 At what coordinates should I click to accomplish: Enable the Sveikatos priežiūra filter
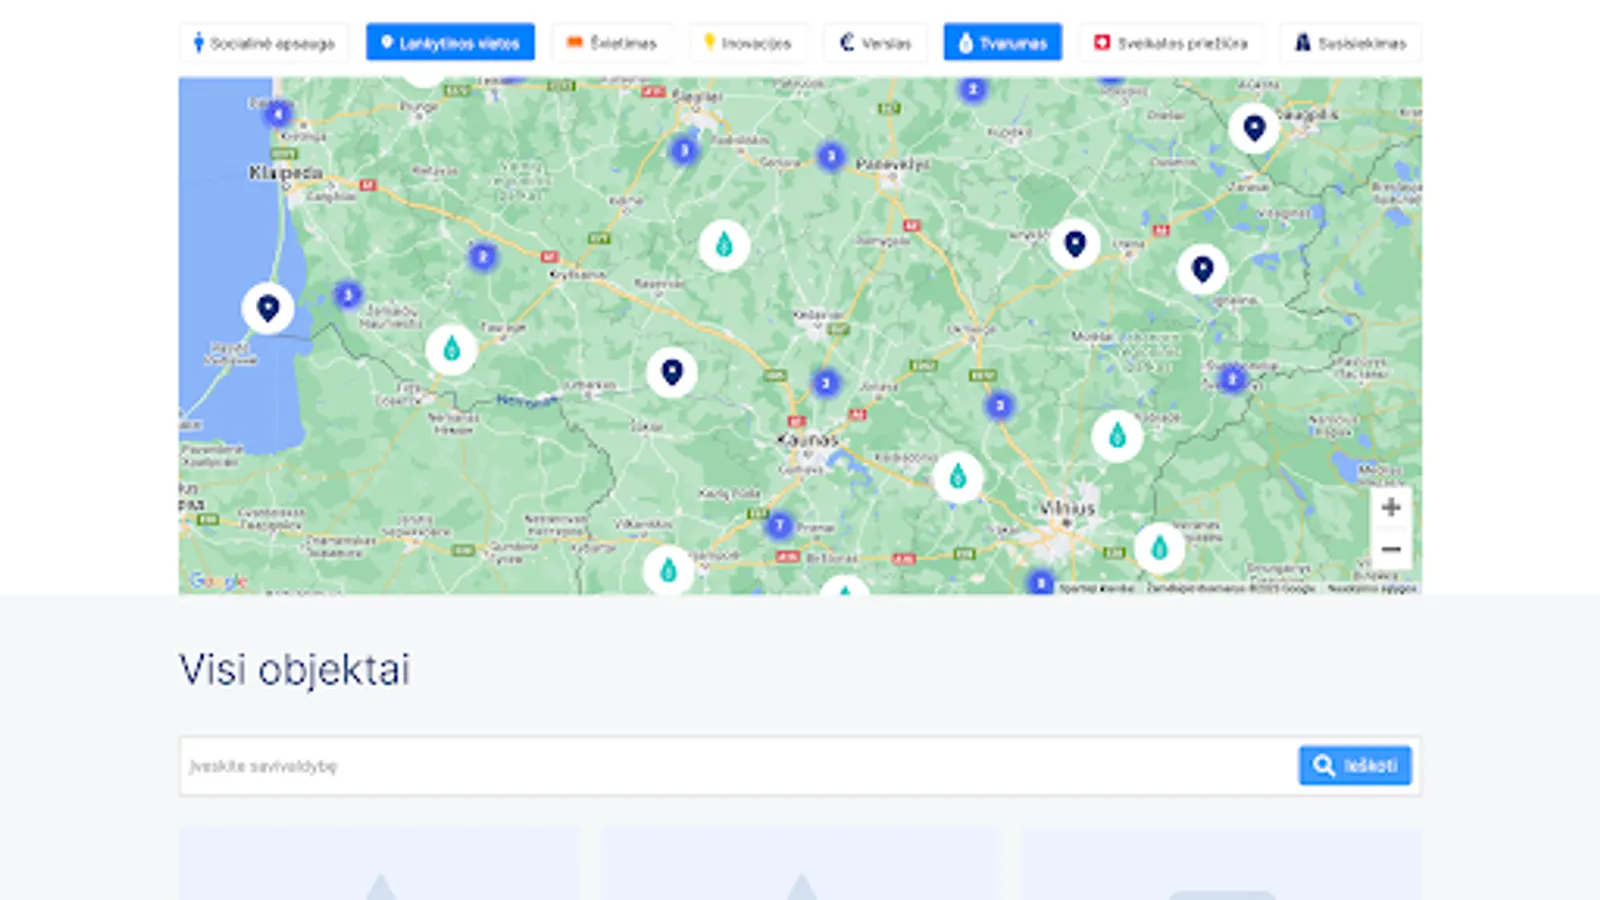[1171, 43]
